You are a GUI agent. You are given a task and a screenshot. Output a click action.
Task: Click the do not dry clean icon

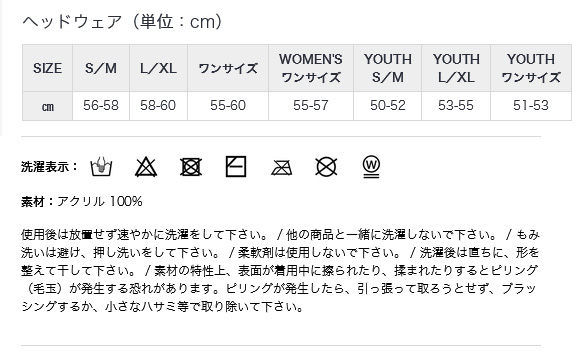326,167
